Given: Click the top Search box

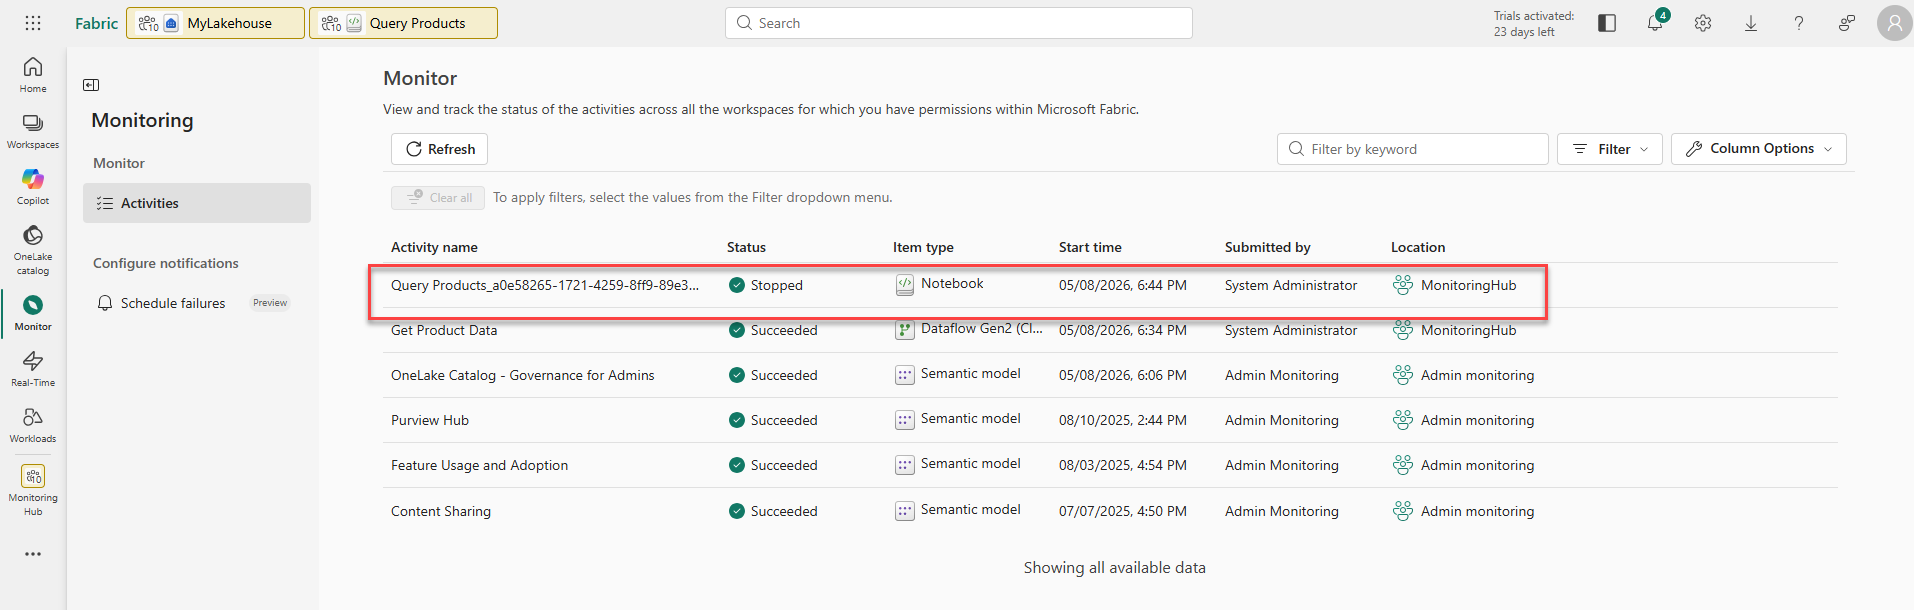Looking at the screenshot, I should tap(959, 23).
